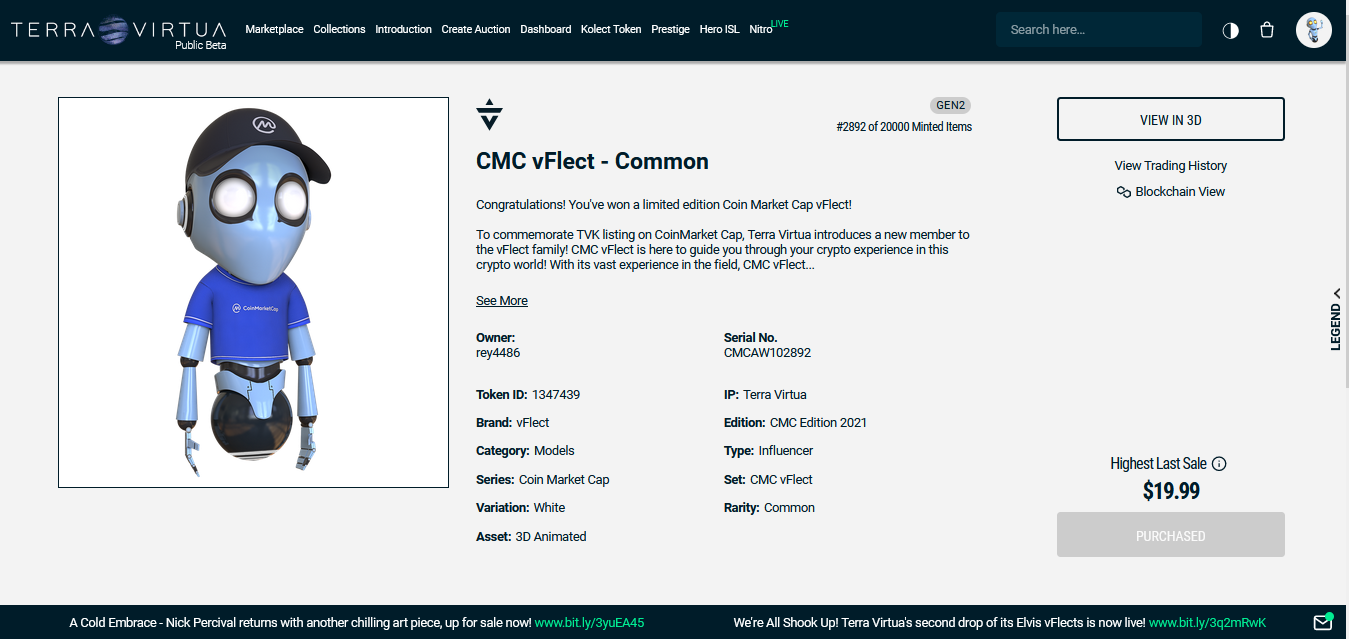Click Rarity Common value
This screenshot has width=1349, height=639.
[x=789, y=508]
